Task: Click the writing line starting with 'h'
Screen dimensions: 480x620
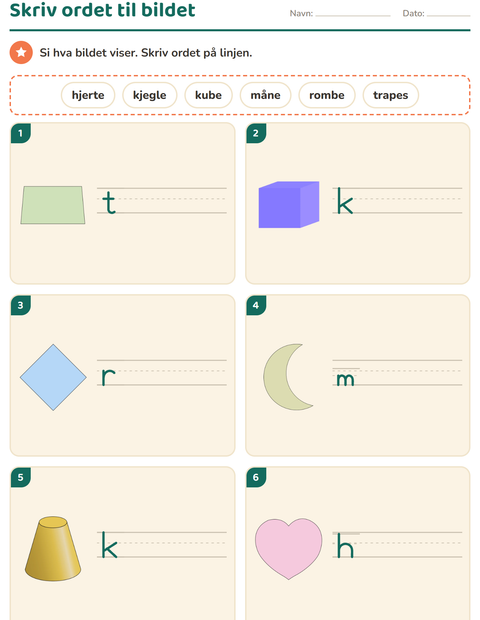Action: (397, 544)
